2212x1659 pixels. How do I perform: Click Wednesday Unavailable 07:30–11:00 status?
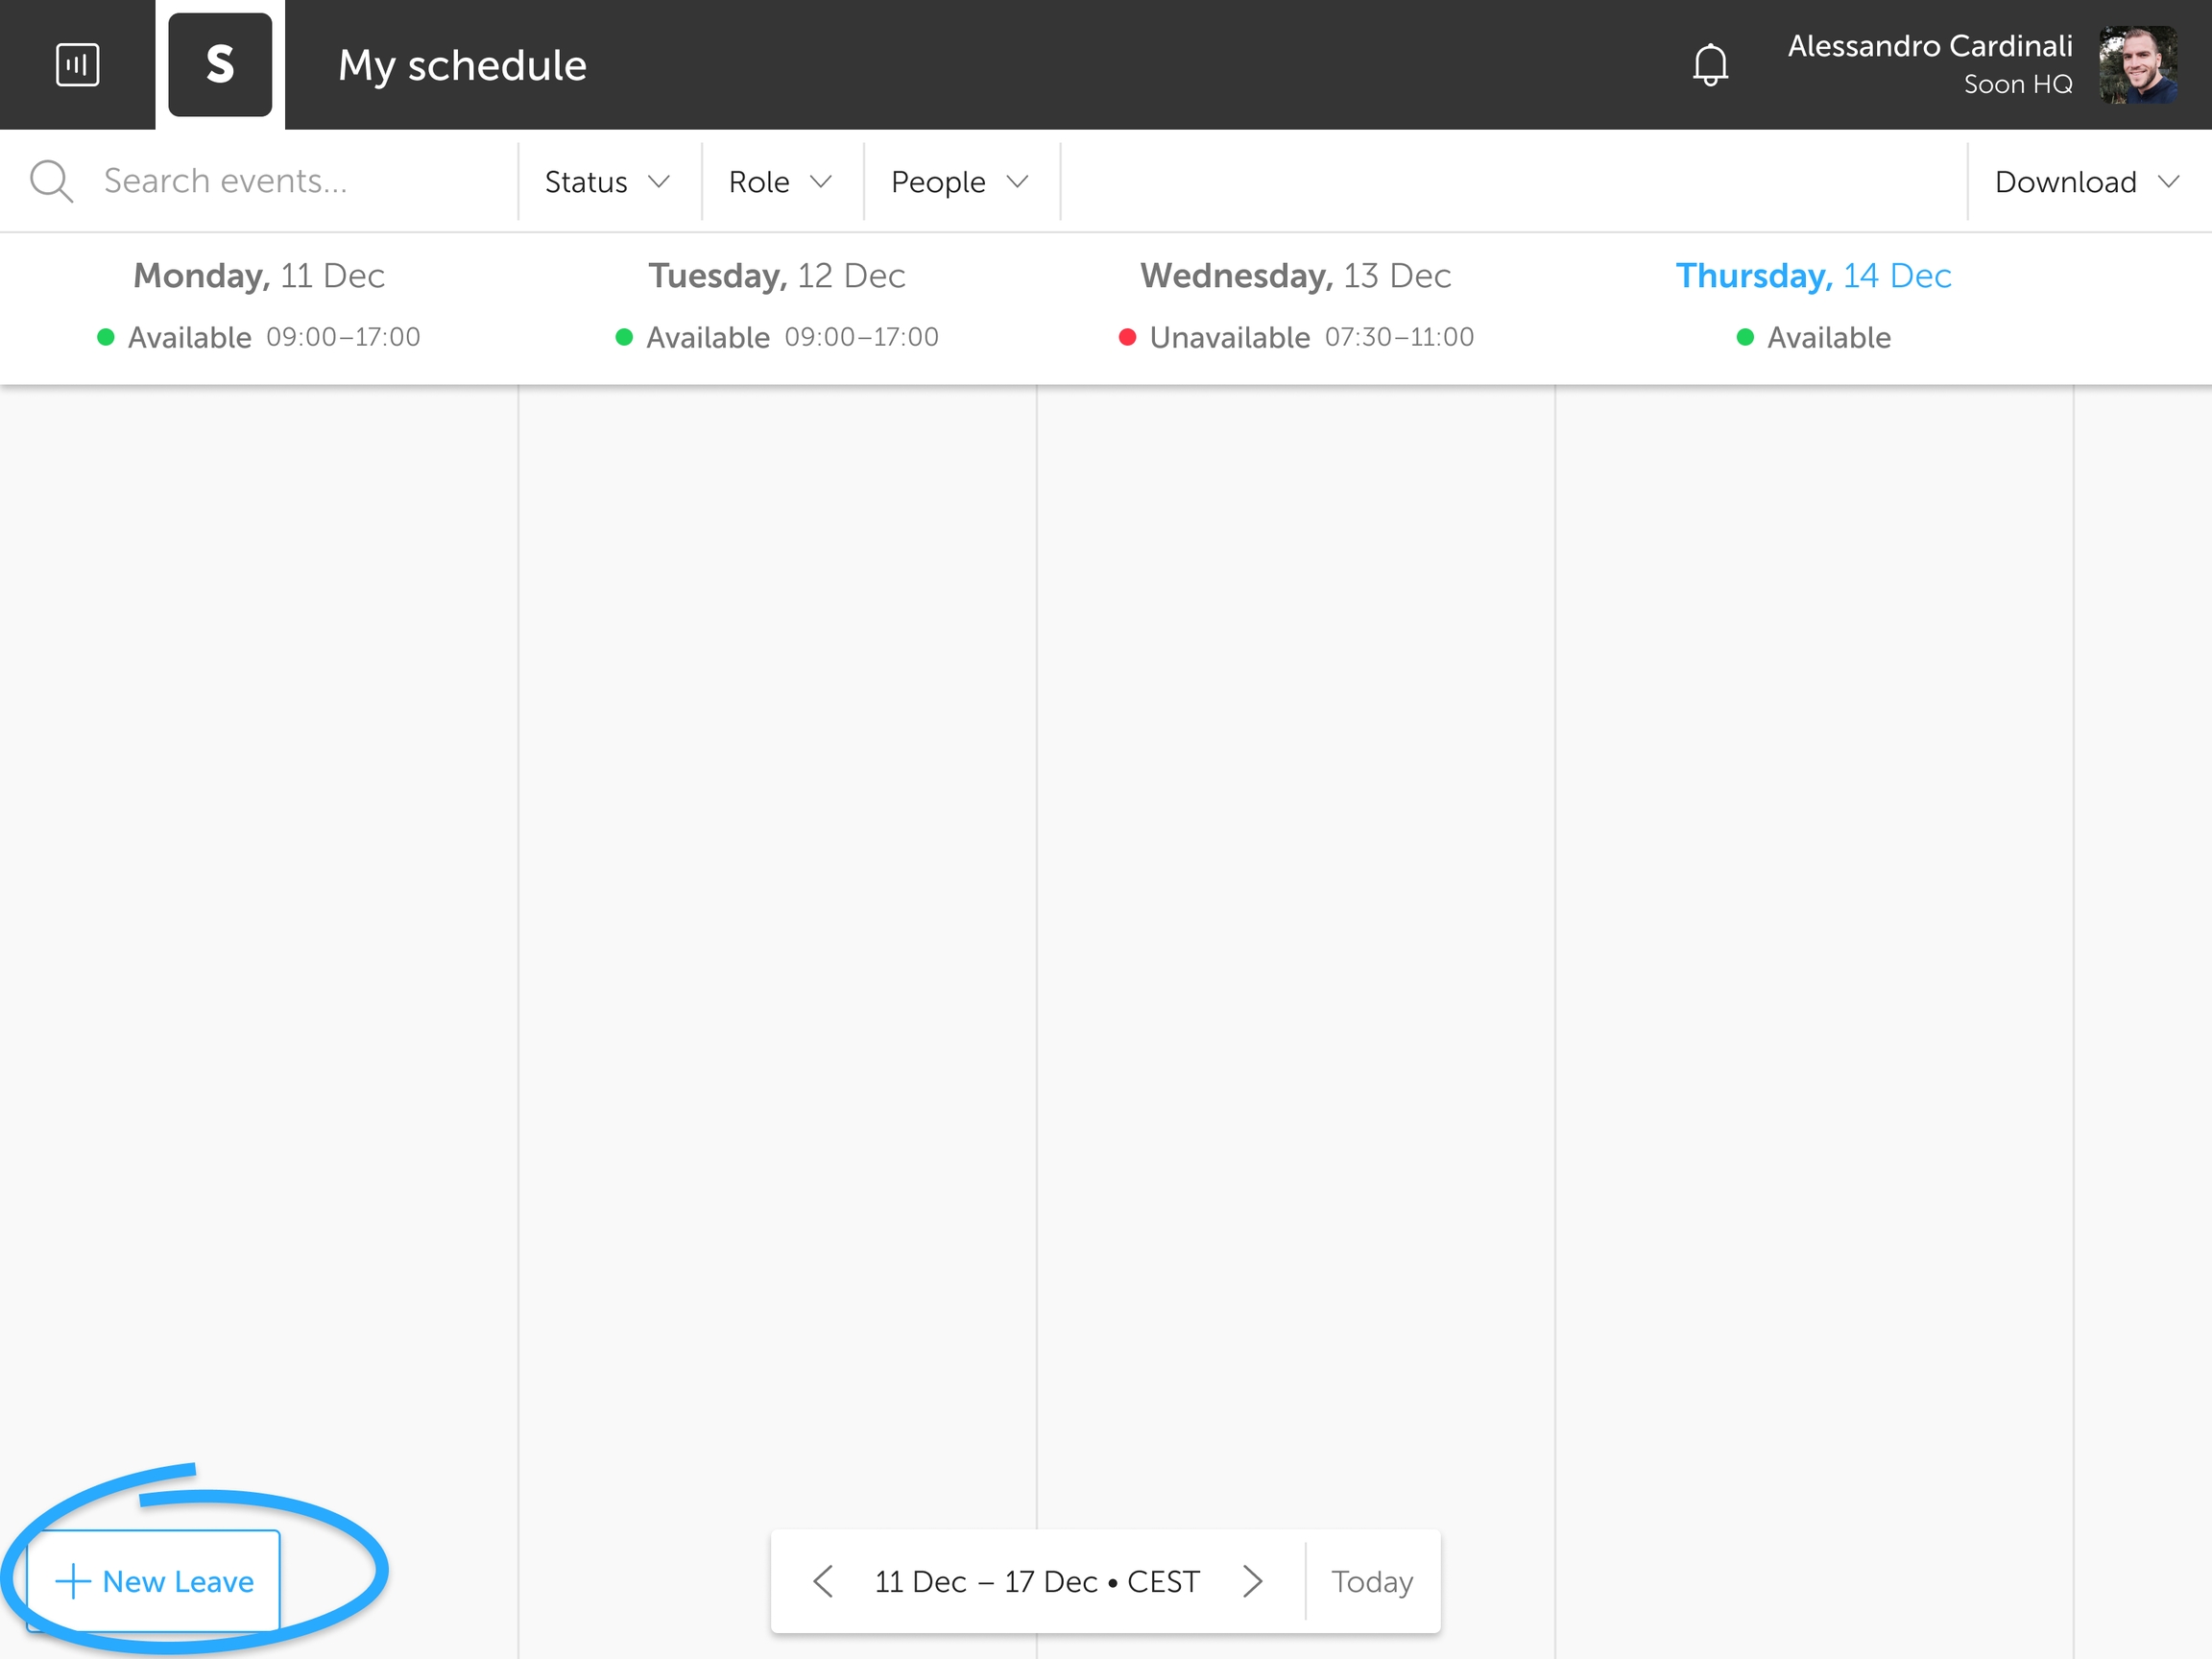point(1296,338)
